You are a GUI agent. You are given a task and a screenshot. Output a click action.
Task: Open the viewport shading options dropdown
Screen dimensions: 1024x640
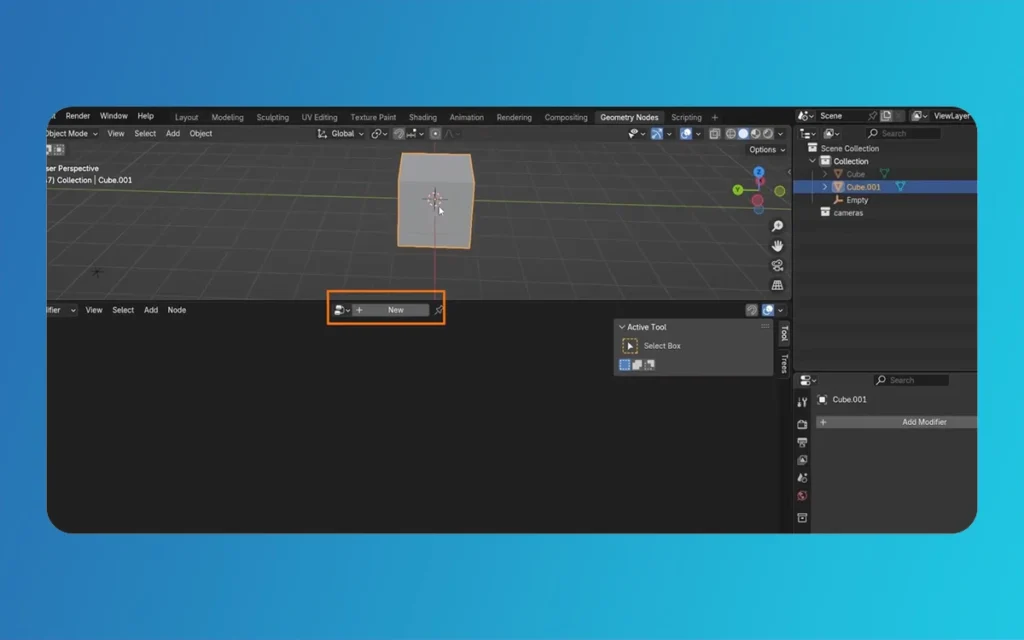[780, 134]
